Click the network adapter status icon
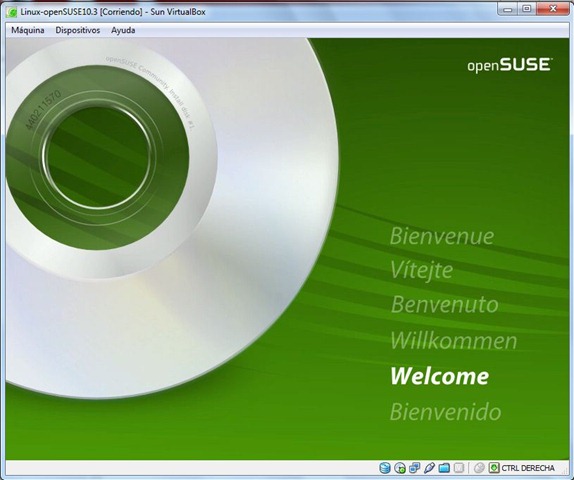This screenshot has width=574, height=480. tap(414, 468)
